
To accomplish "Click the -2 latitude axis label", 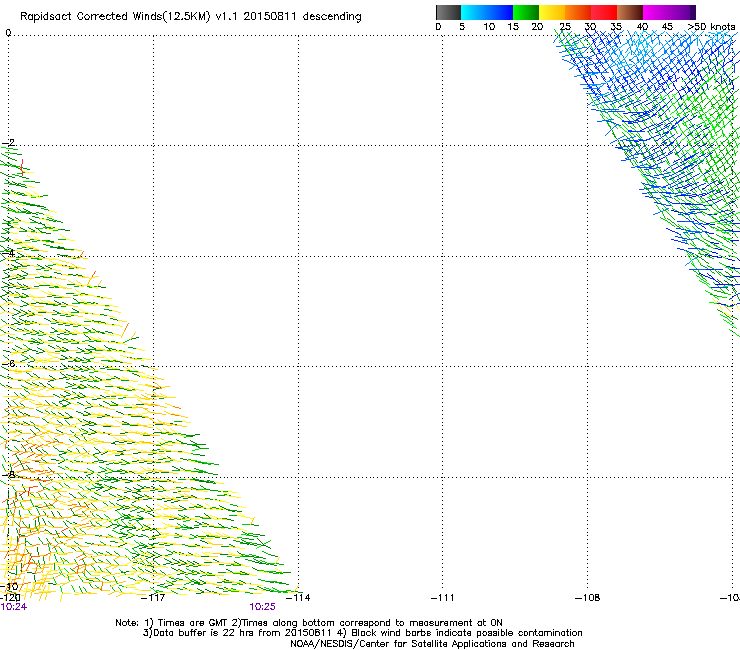I will (x=8, y=143).
